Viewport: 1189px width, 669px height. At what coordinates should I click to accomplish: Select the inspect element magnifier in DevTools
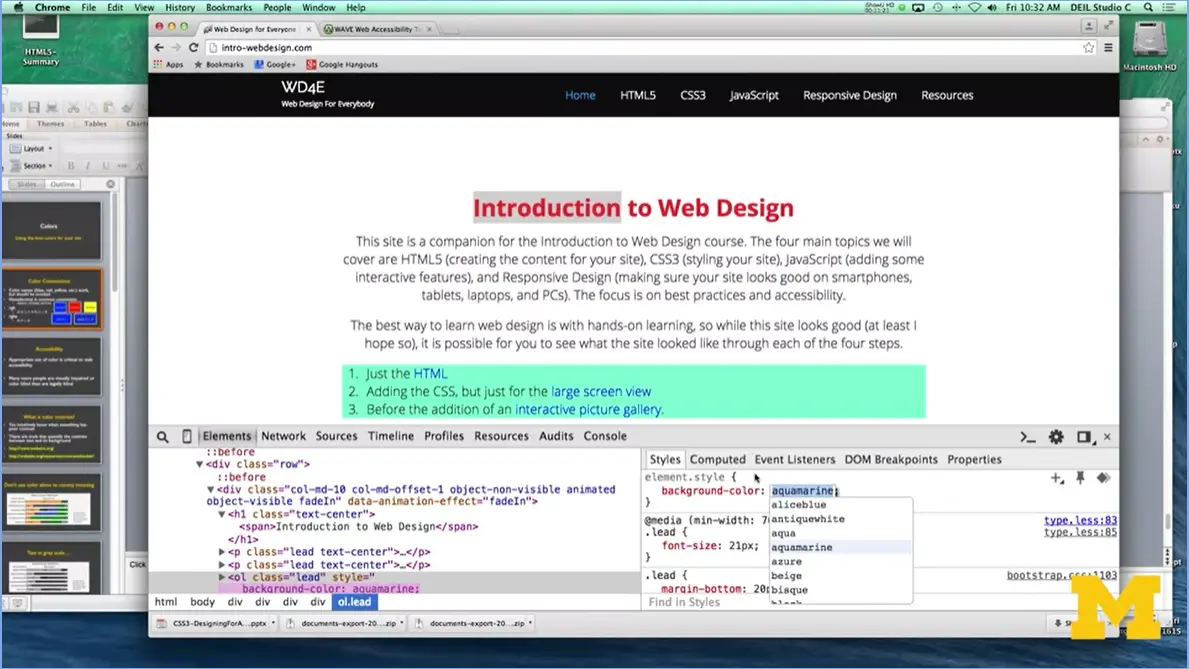point(161,436)
